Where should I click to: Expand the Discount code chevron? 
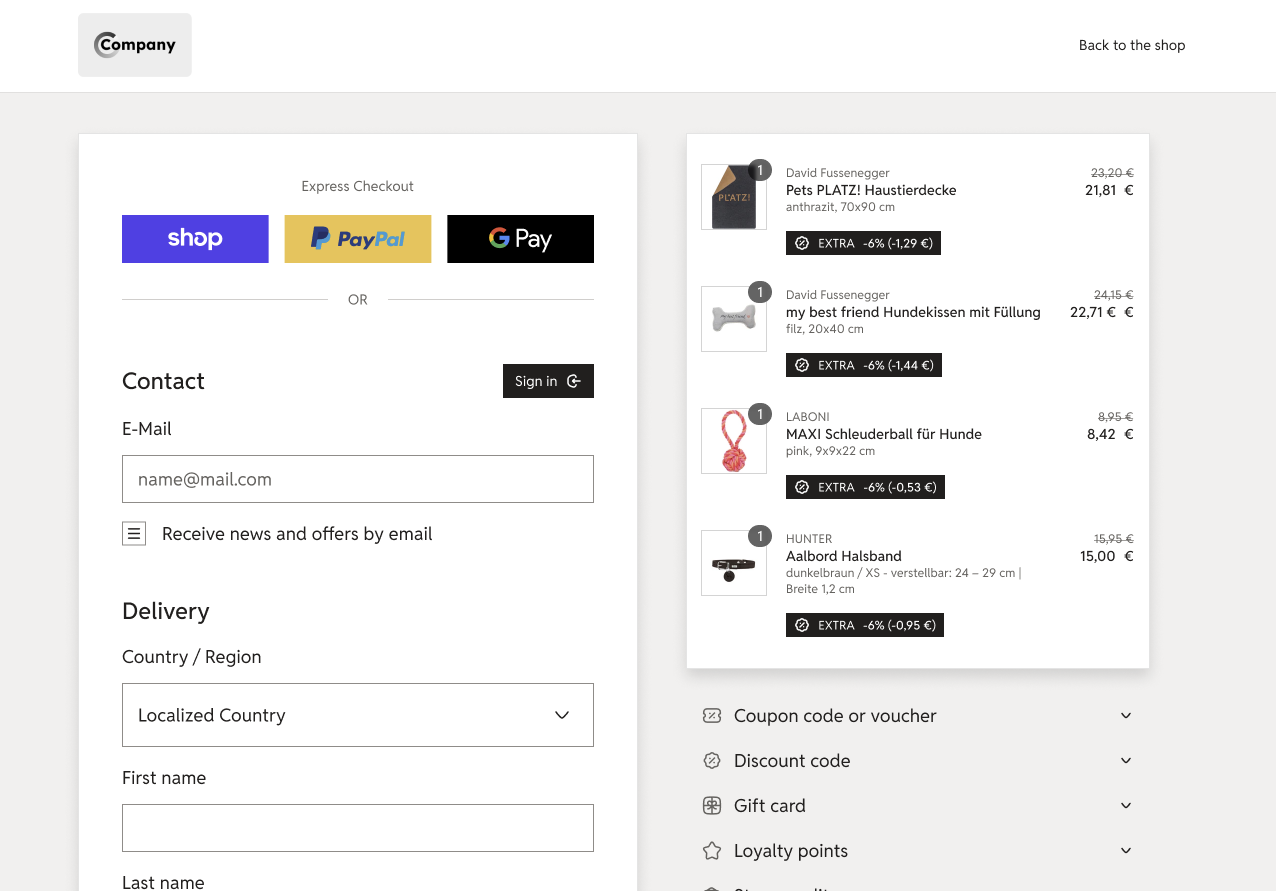coord(1126,761)
